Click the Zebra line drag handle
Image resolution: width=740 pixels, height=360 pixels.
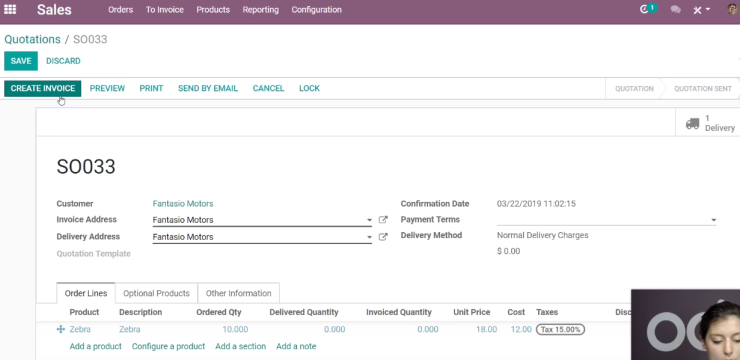pyautogui.click(x=60, y=329)
